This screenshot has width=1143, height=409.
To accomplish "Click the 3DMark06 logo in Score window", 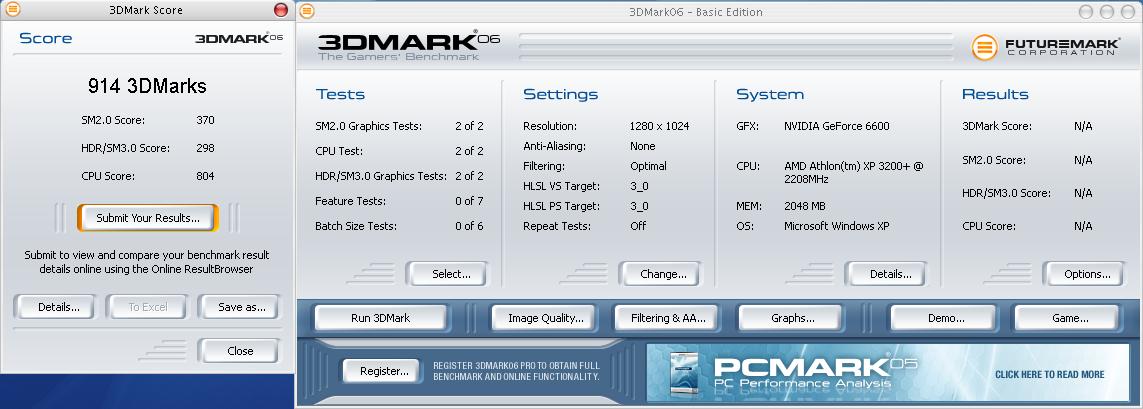I will (238, 38).
